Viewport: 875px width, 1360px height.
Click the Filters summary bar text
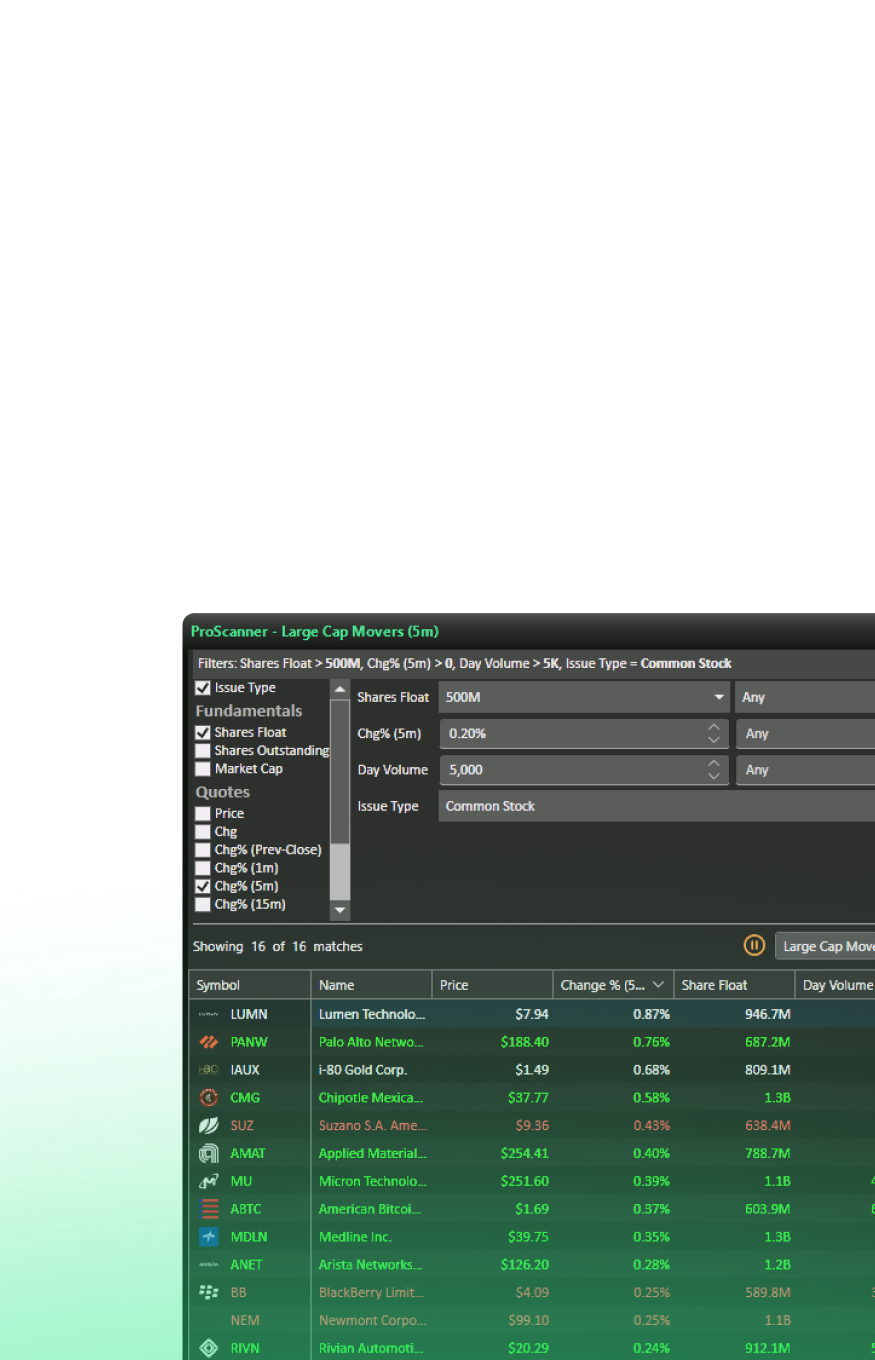click(464, 663)
